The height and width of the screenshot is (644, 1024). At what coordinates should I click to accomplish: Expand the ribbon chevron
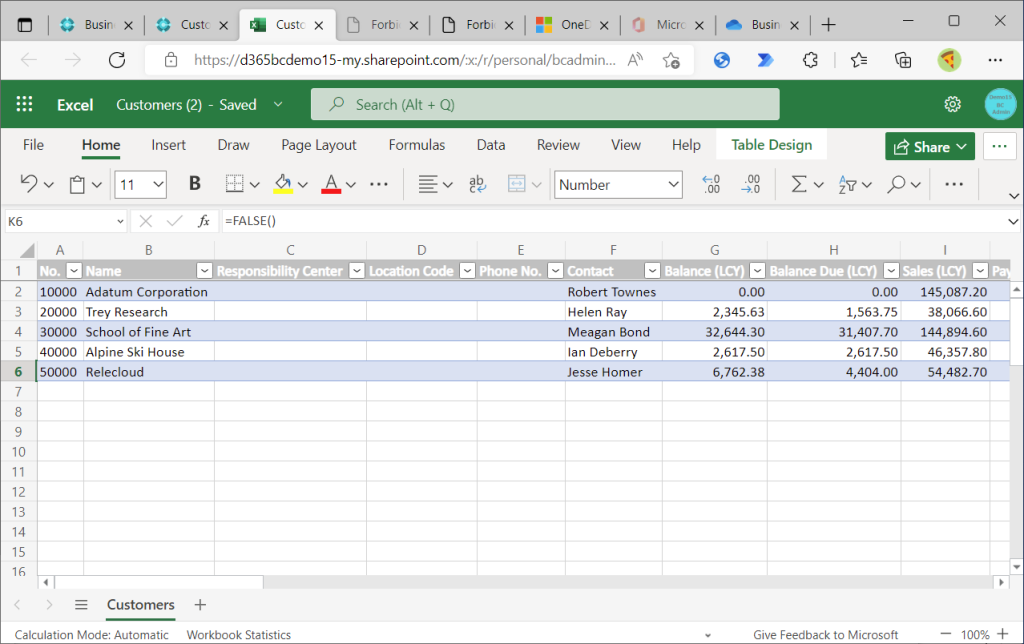click(x=1014, y=196)
